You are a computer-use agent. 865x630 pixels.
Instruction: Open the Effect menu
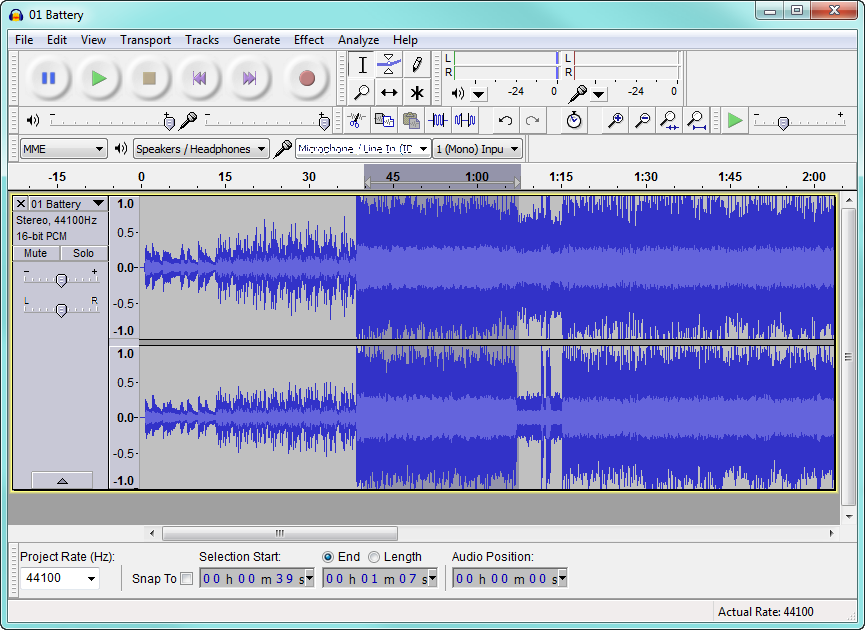click(x=308, y=40)
